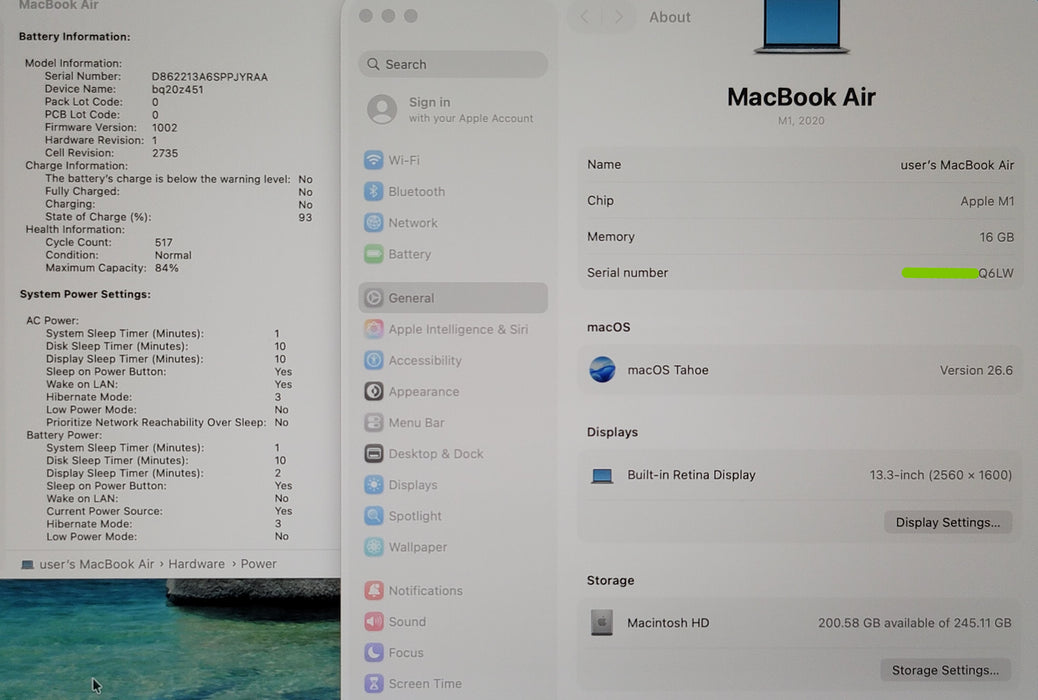Click Hardware in System Information path bar
Screen dimensions: 1038x700
tap(197, 564)
